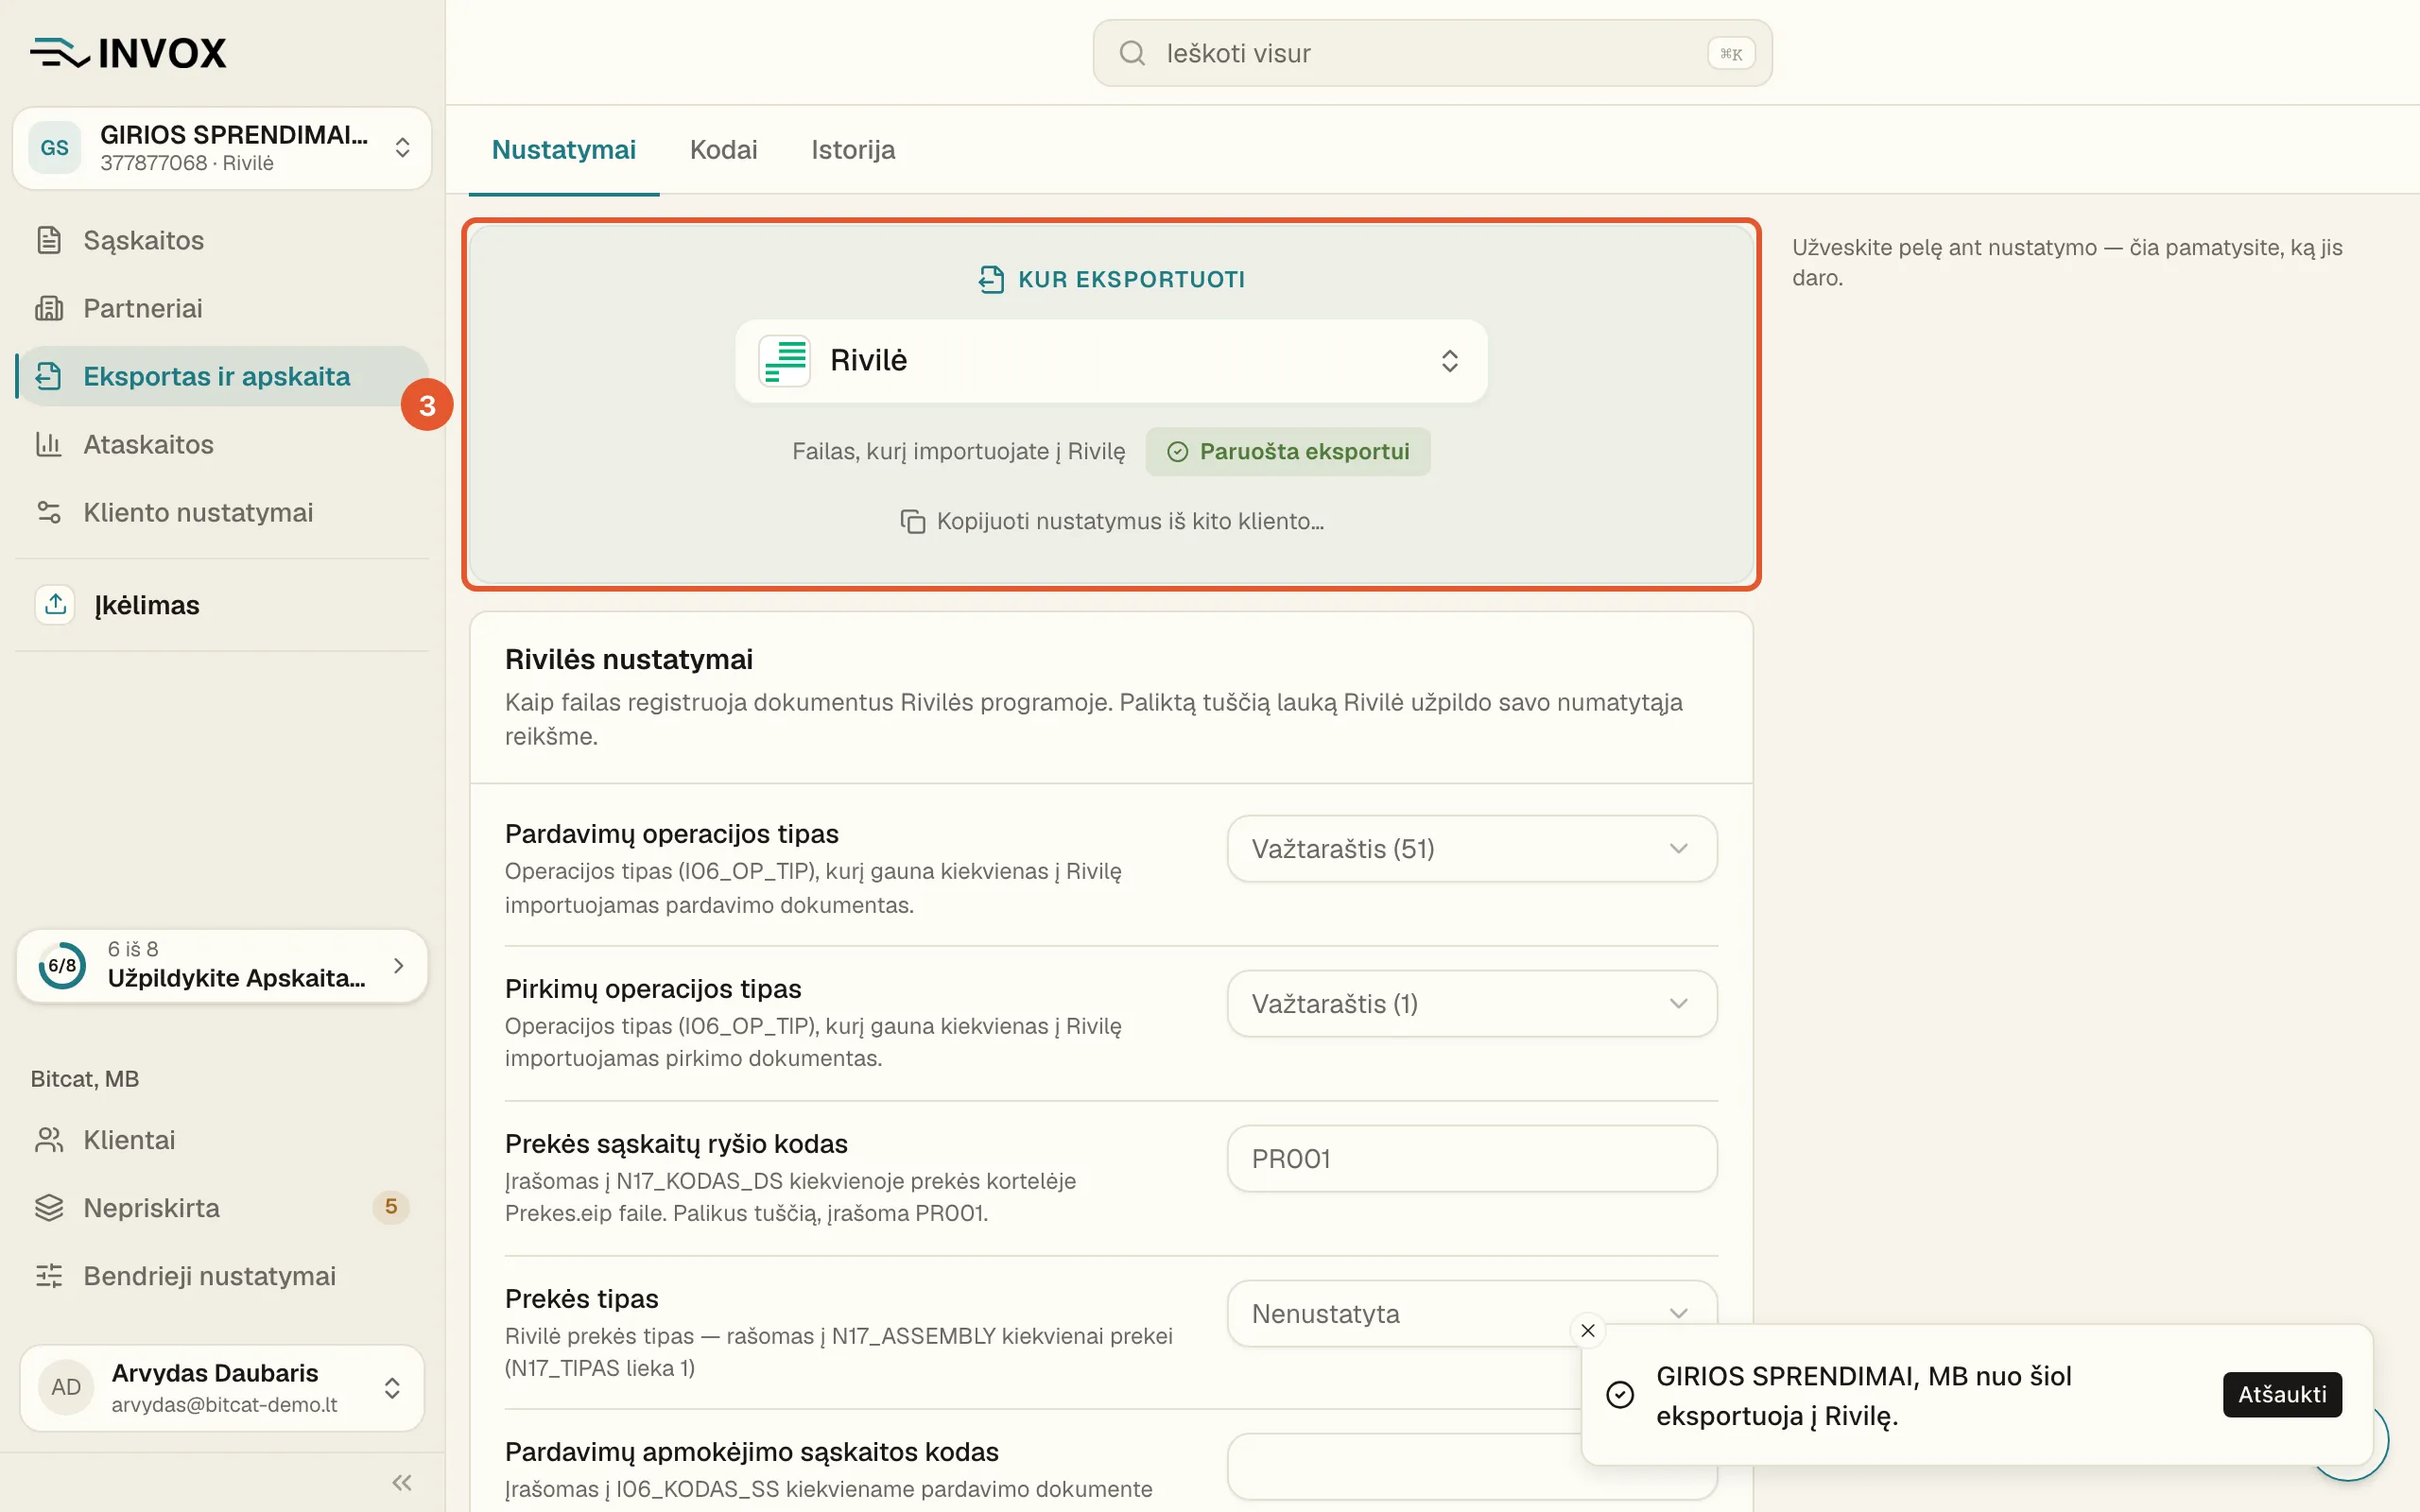Click the Ieškoti visur search field
Viewport: 2420px width, 1512px height.
click(1432, 53)
